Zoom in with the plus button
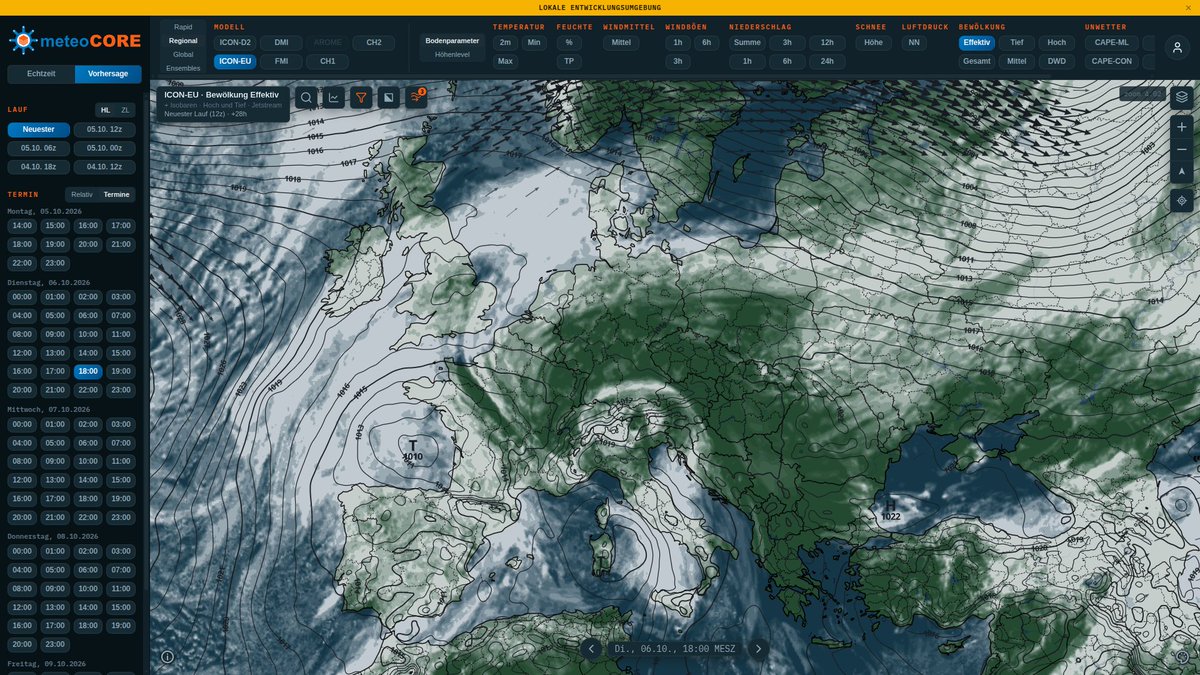The width and height of the screenshot is (1200, 675). pos(1182,127)
